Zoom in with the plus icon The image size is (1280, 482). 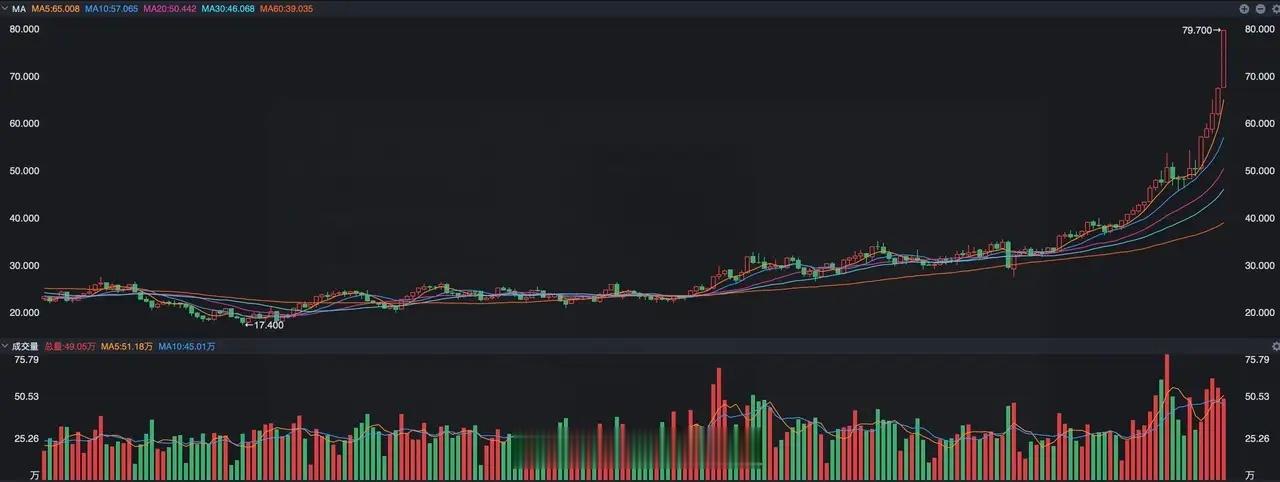1245,8
